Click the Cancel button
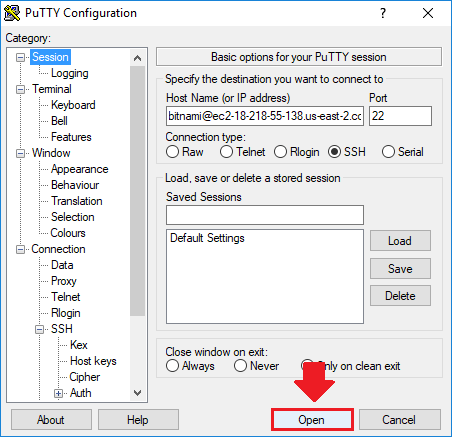 point(399,420)
